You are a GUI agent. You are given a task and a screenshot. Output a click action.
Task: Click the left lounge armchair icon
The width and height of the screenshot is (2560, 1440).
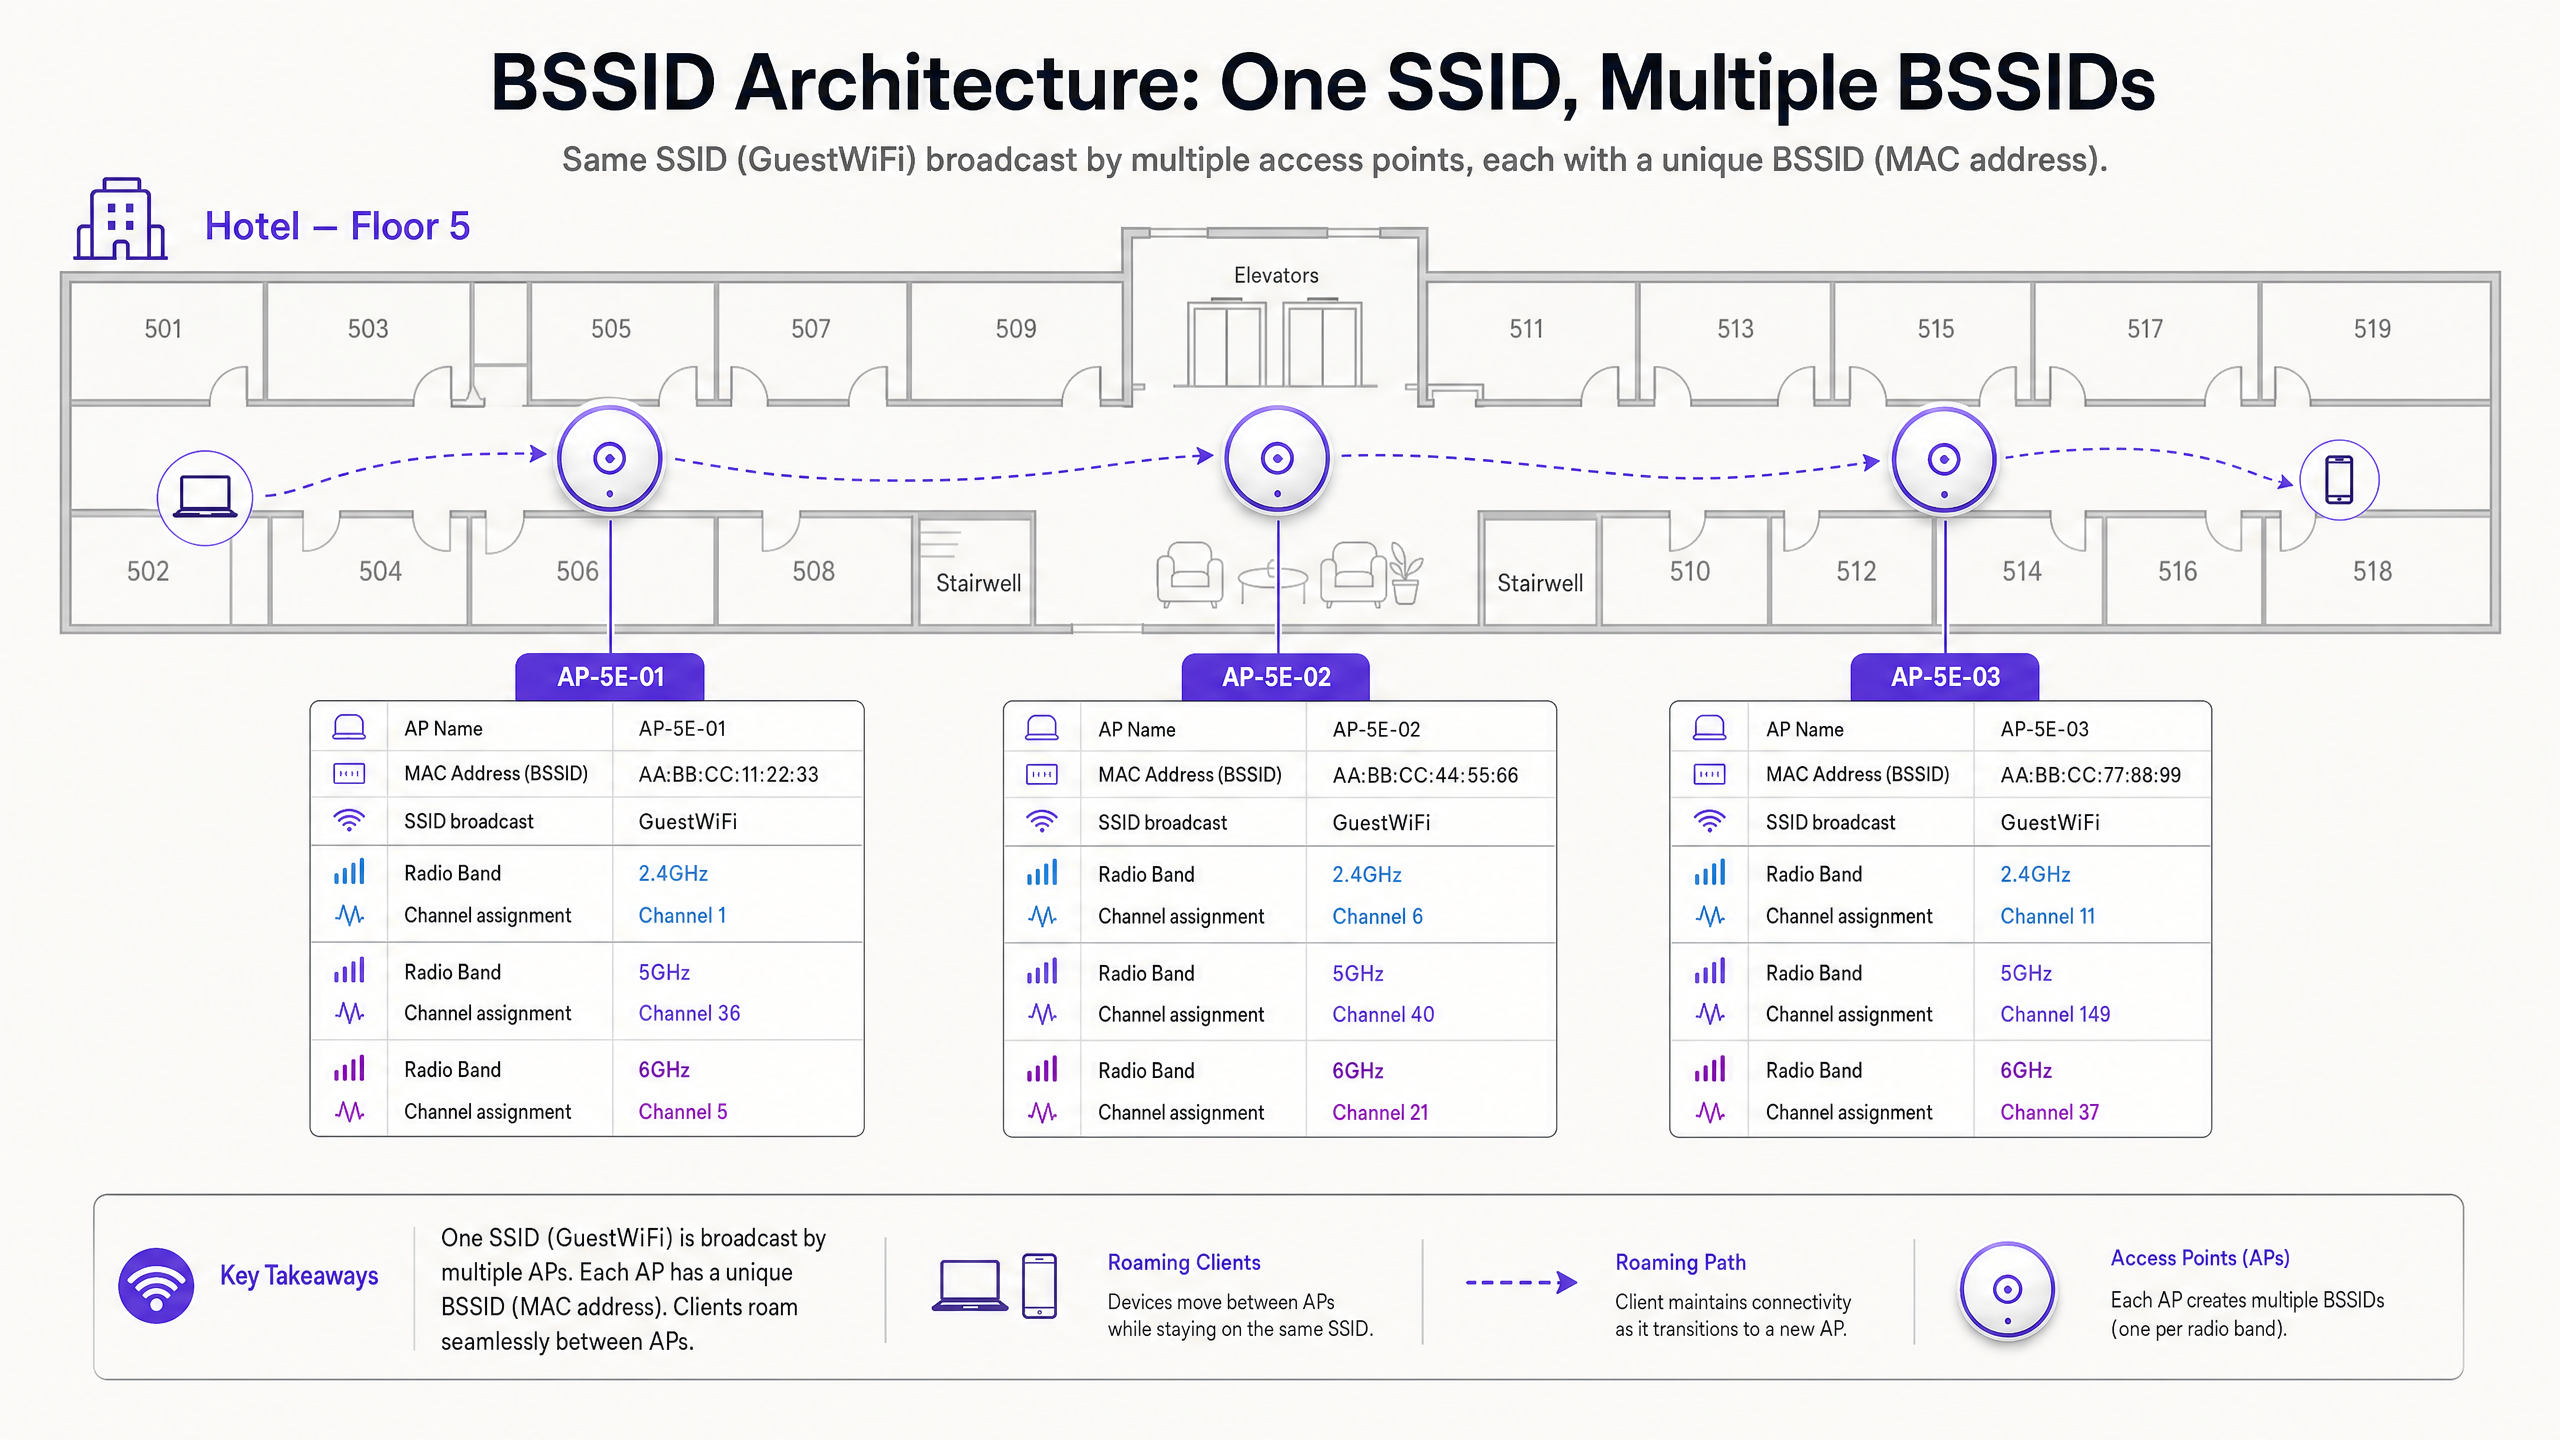coord(1189,574)
